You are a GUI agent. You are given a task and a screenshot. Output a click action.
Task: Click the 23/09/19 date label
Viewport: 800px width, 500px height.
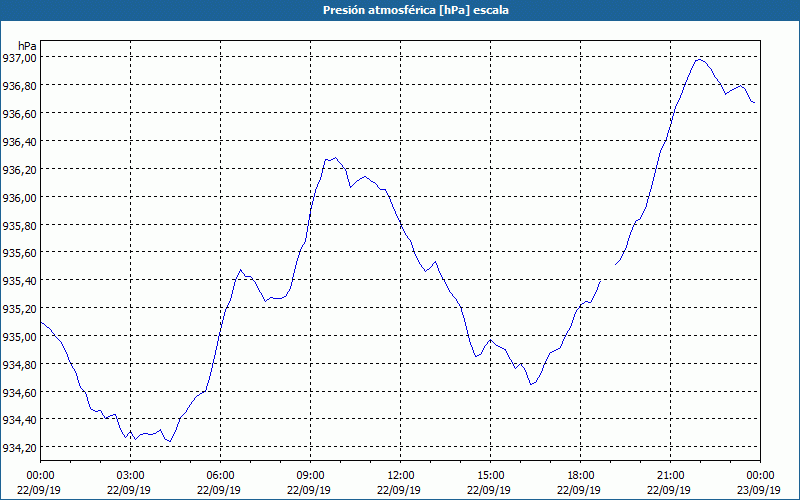coord(758,490)
